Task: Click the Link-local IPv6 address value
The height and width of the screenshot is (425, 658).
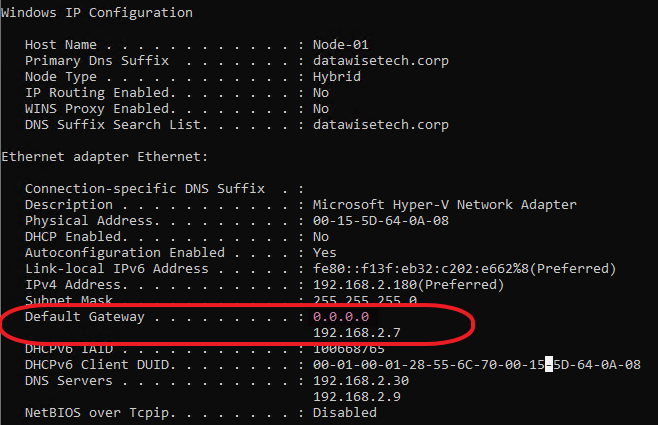Action: coord(465,269)
